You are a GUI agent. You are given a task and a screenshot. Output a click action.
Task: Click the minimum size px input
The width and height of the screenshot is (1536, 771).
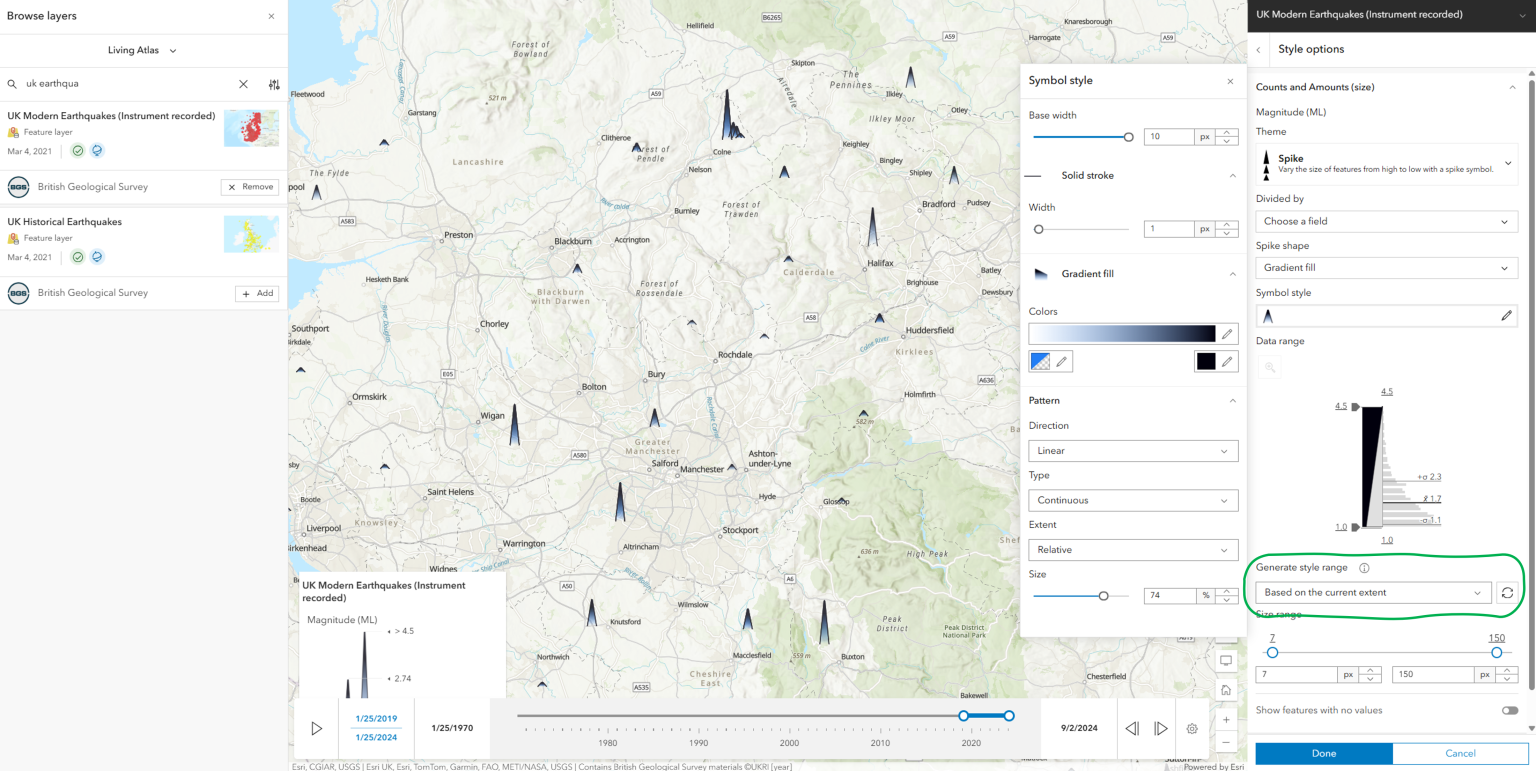click(1298, 675)
